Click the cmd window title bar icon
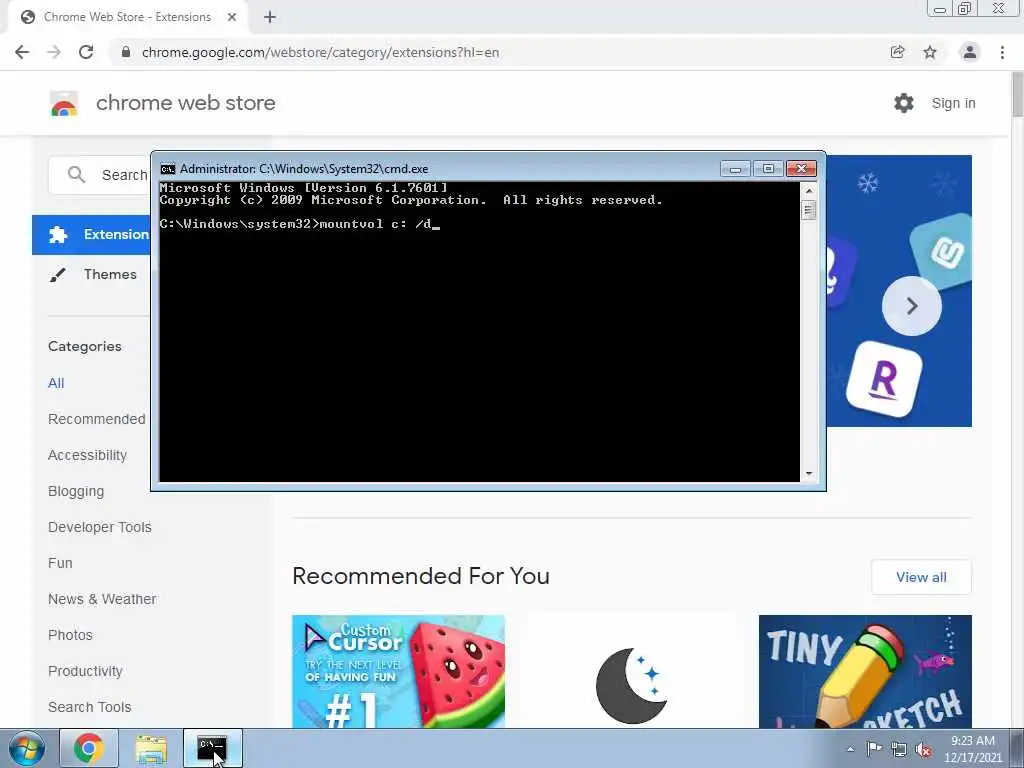 tap(168, 169)
